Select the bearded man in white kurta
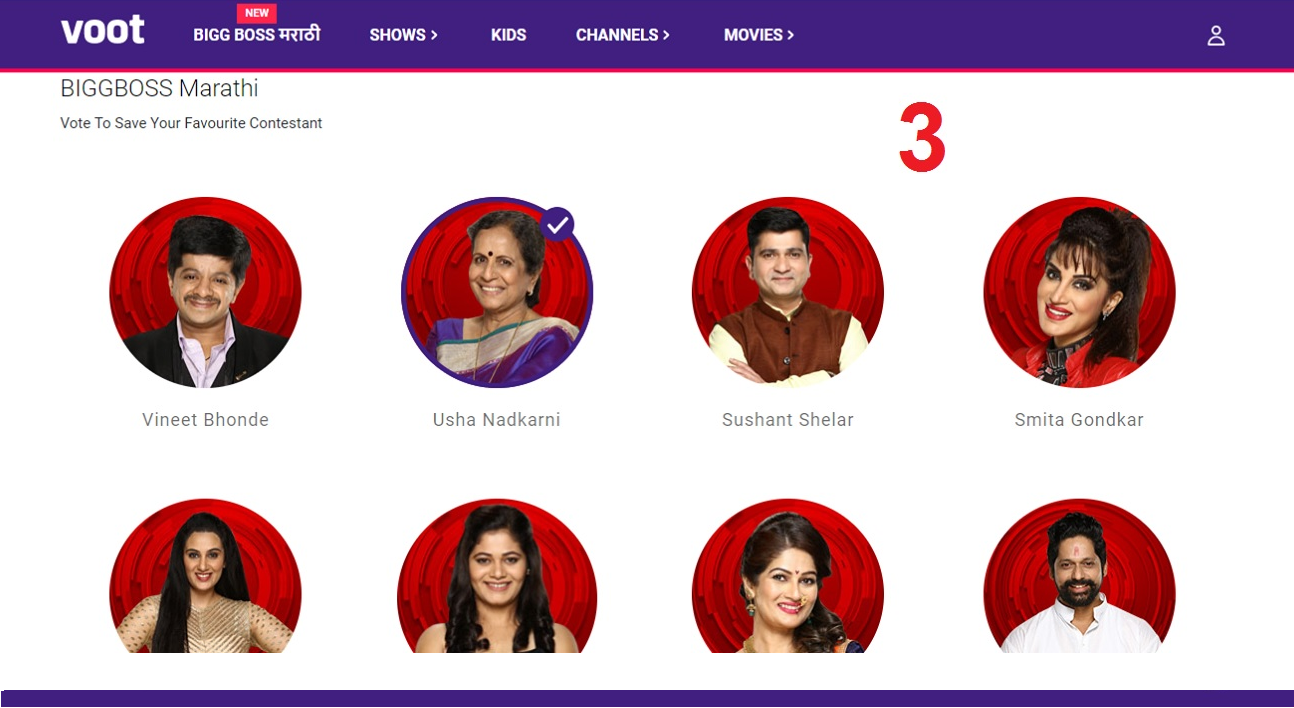Image resolution: width=1294 pixels, height=708 pixels. [x=1079, y=577]
